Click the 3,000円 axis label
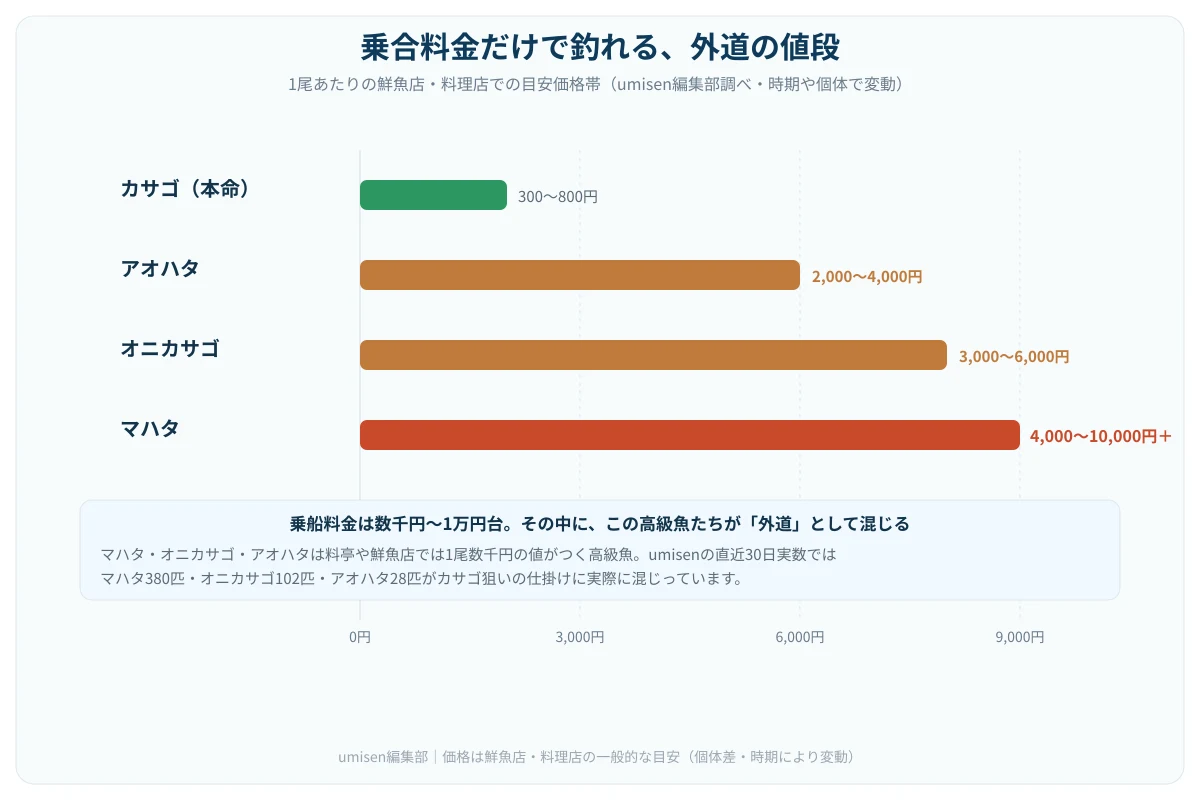Screen dimensions: 1200x800 580,637
